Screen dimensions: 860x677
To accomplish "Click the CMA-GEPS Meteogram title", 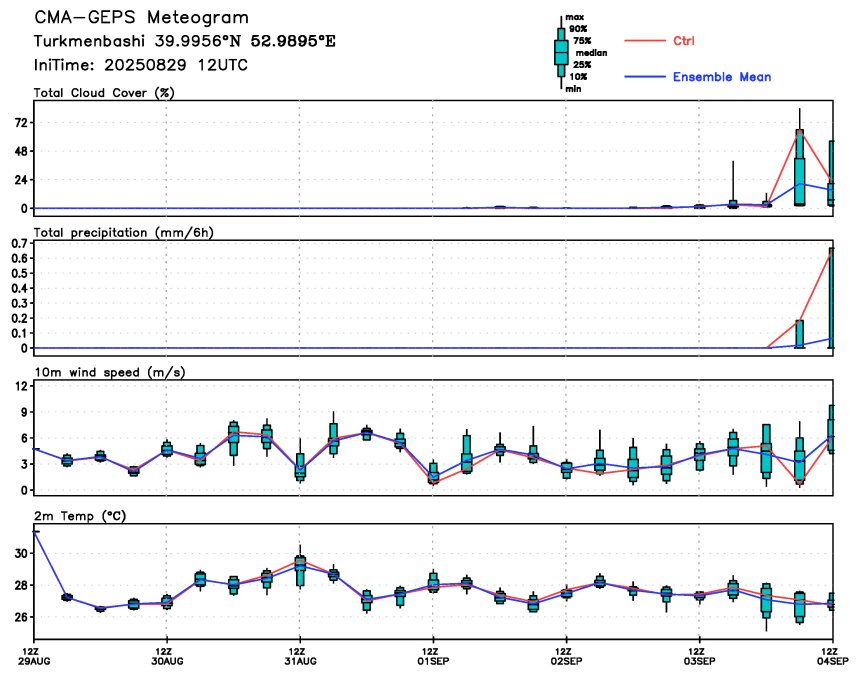I will (142, 18).
